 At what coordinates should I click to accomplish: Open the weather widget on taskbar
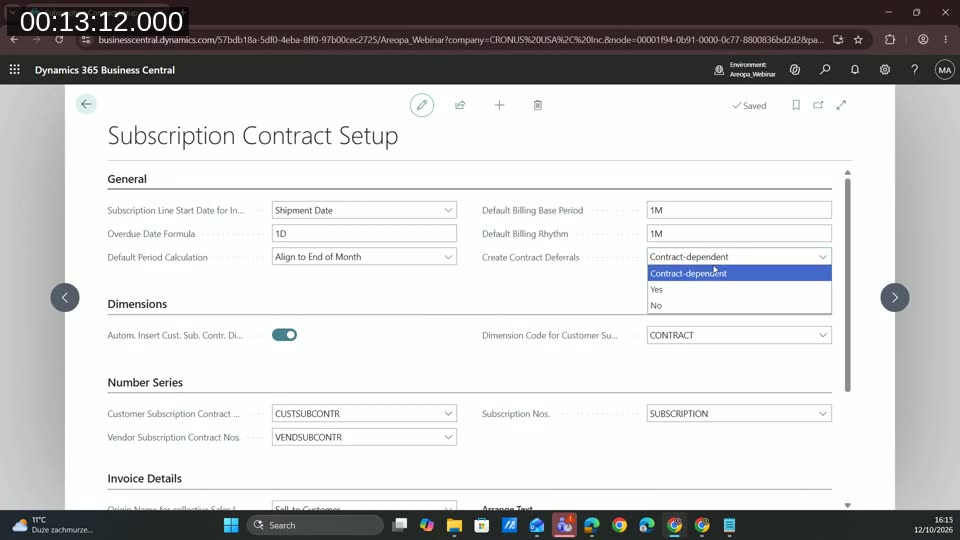53,525
